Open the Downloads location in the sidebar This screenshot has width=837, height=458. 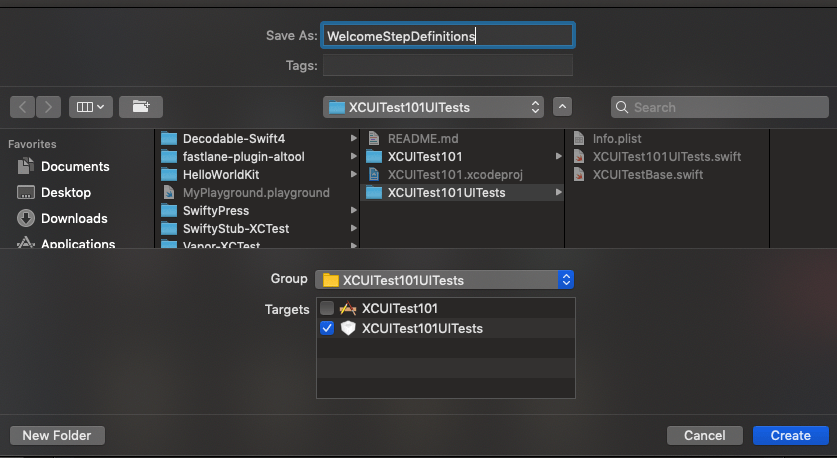[73, 218]
